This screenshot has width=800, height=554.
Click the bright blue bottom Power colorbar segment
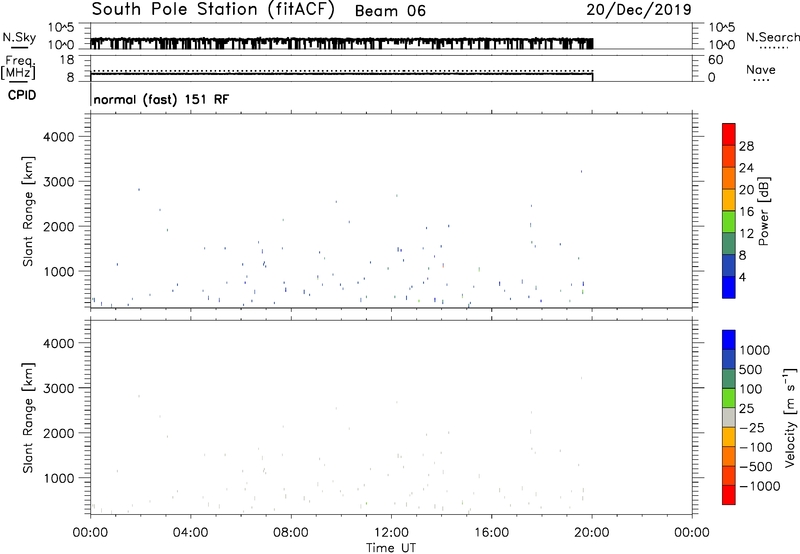pyautogui.click(x=729, y=287)
